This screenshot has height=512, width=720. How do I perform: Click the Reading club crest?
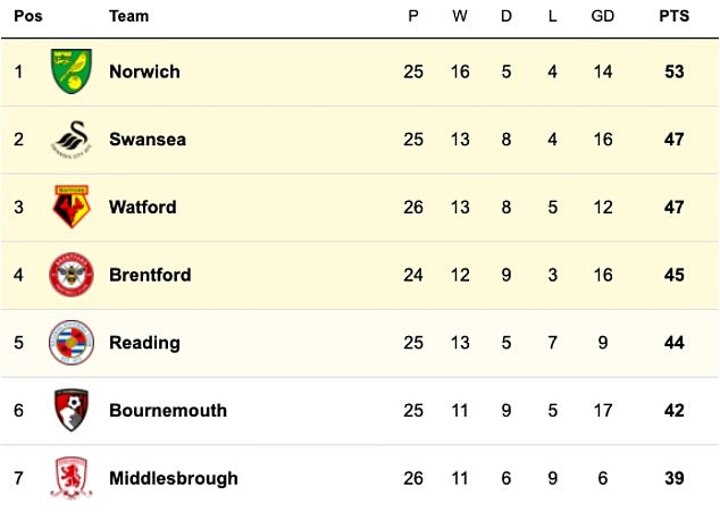point(72,343)
